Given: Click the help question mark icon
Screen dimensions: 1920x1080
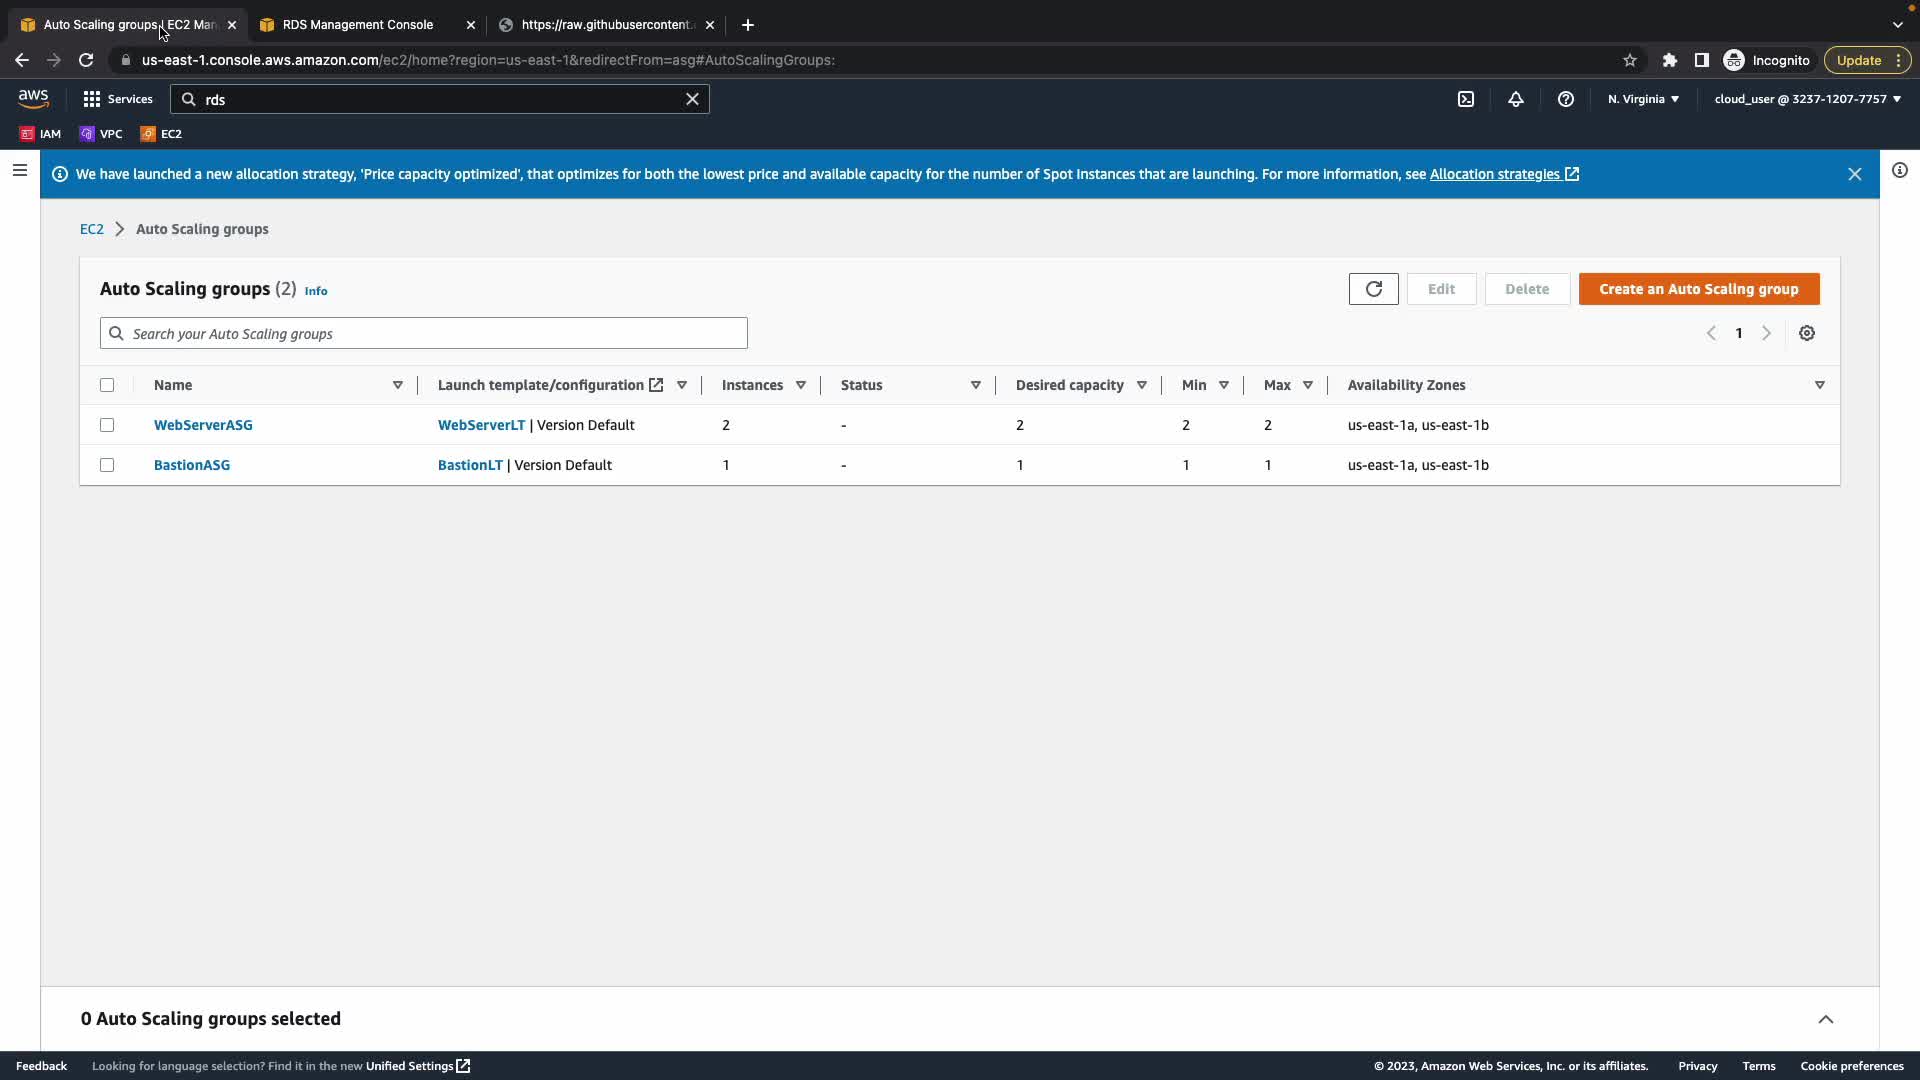Looking at the screenshot, I should pos(1566,99).
